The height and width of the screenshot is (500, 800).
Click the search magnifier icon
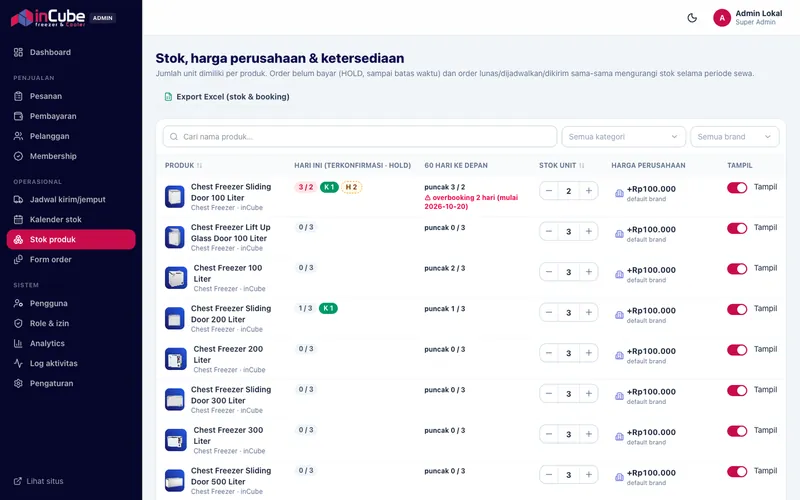(174, 137)
